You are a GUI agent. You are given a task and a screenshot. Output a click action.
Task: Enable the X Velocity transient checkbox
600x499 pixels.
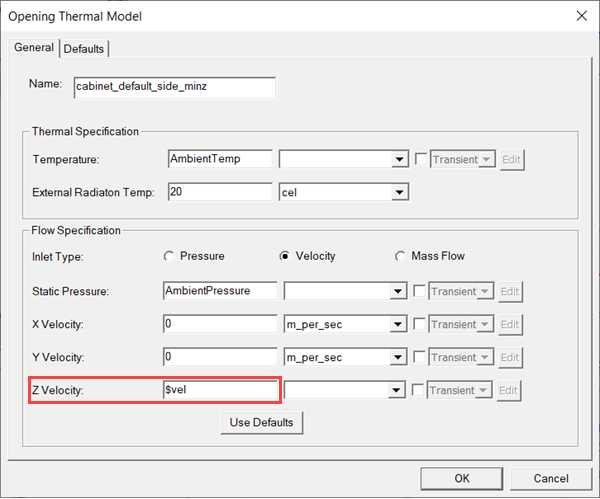pyautogui.click(x=419, y=324)
